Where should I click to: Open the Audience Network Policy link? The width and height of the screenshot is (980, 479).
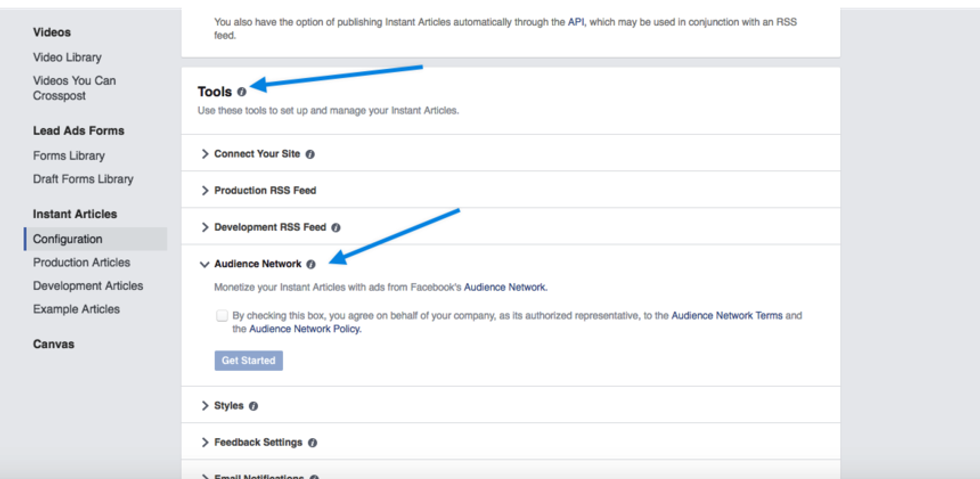[304, 329]
